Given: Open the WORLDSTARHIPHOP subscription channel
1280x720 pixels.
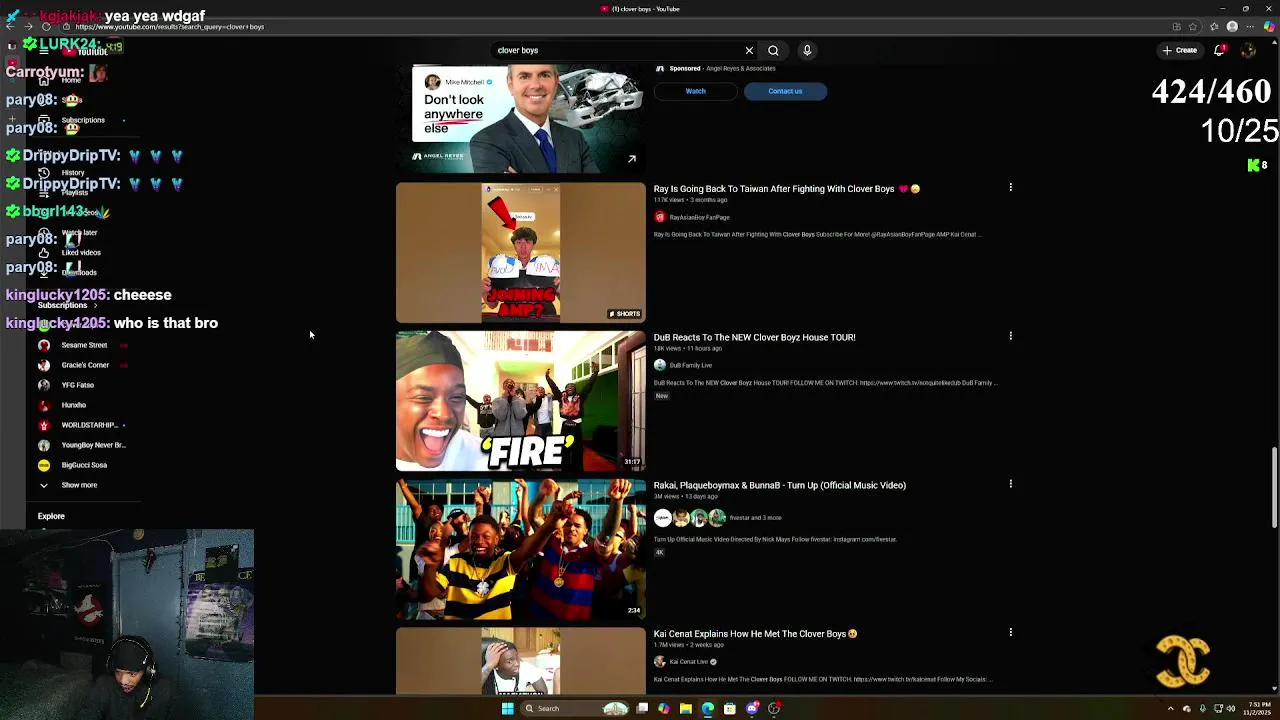Looking at the screenshot, I should click(x=89, y=425).
